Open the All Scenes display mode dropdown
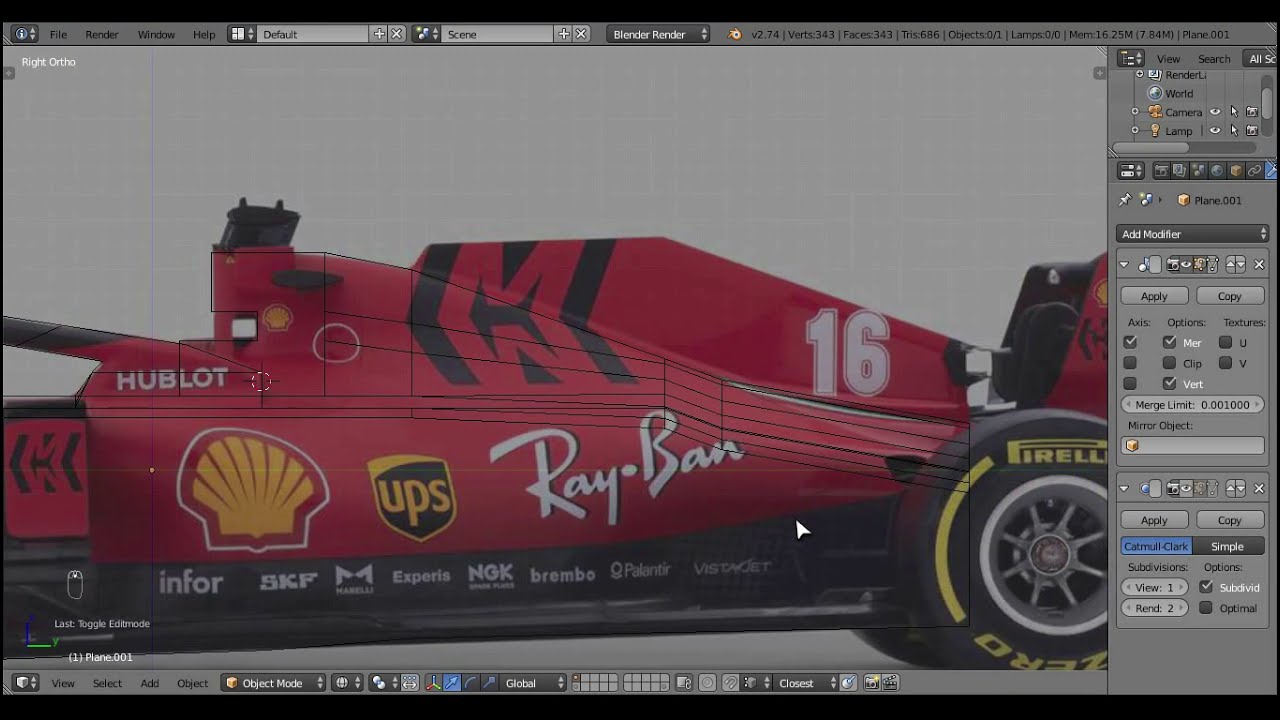 (x=1259, y=59)
